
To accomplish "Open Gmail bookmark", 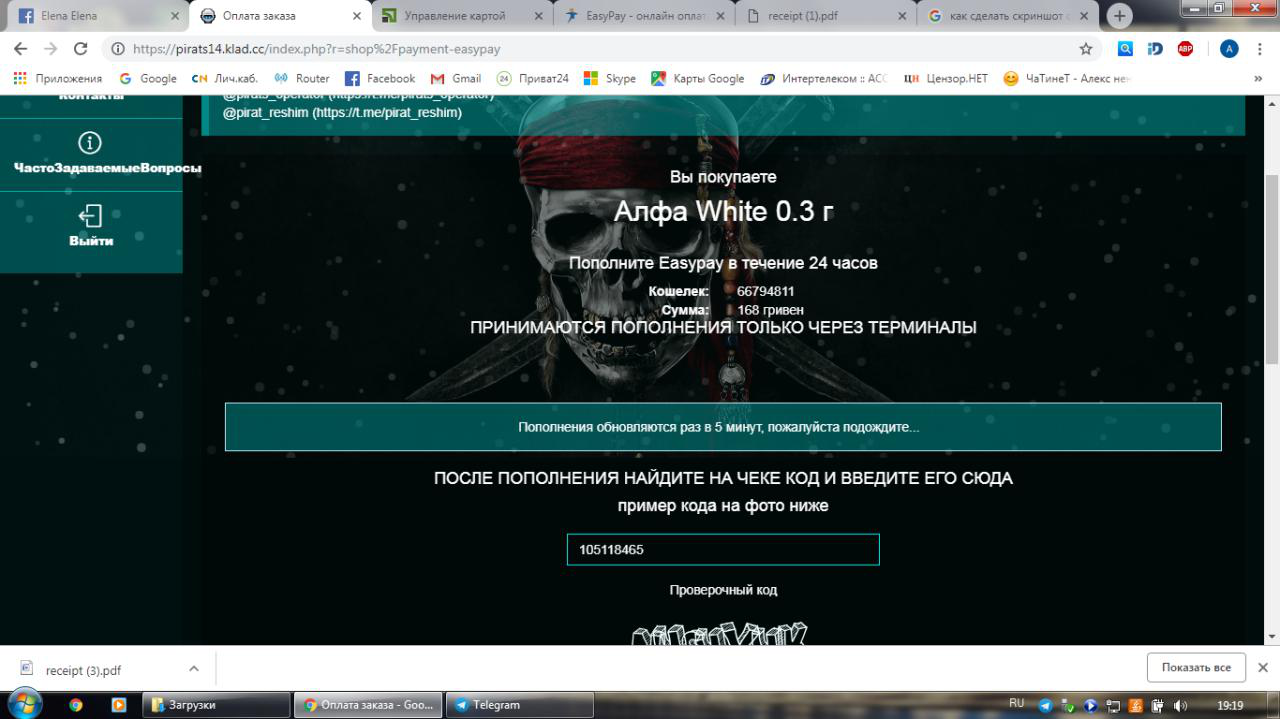I will (456, 78).
